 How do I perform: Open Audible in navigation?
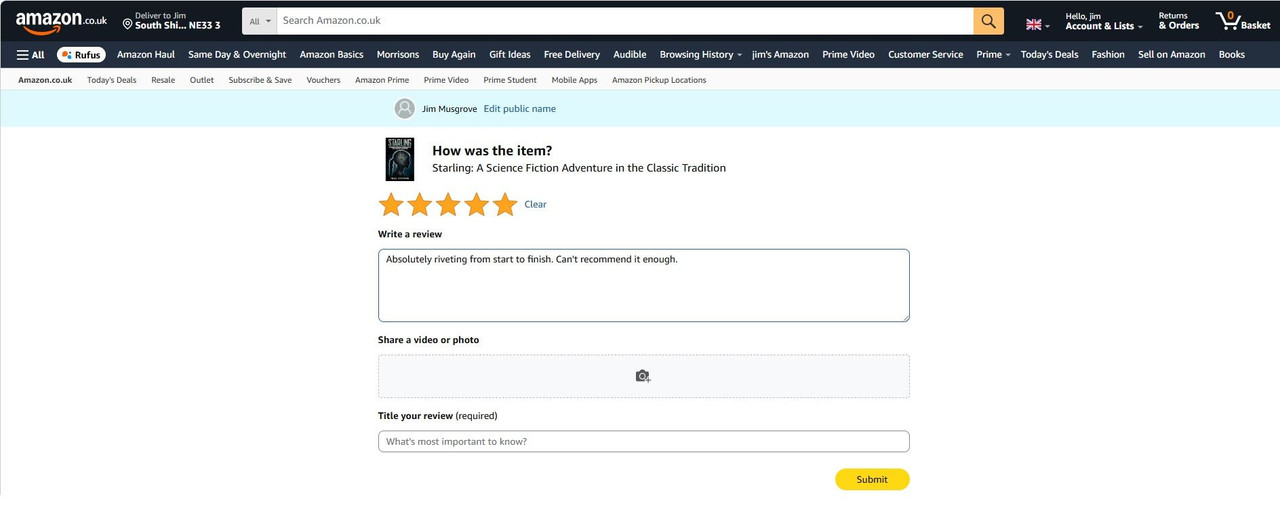630,55
